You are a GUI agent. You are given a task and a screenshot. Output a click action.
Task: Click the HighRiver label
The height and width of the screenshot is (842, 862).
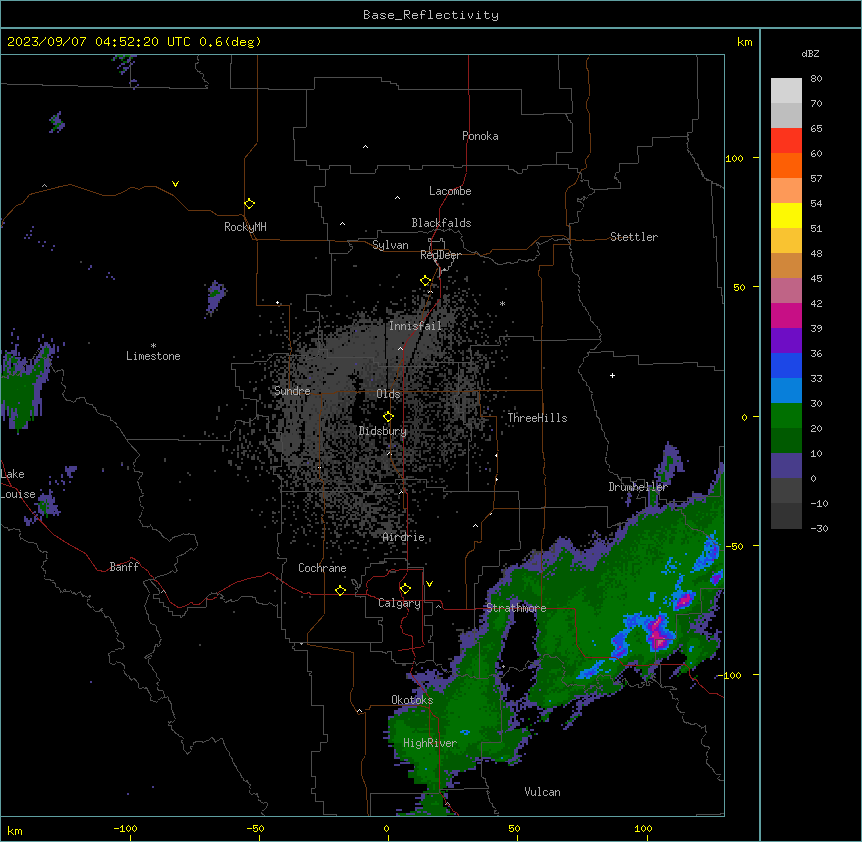coord(430,743)
